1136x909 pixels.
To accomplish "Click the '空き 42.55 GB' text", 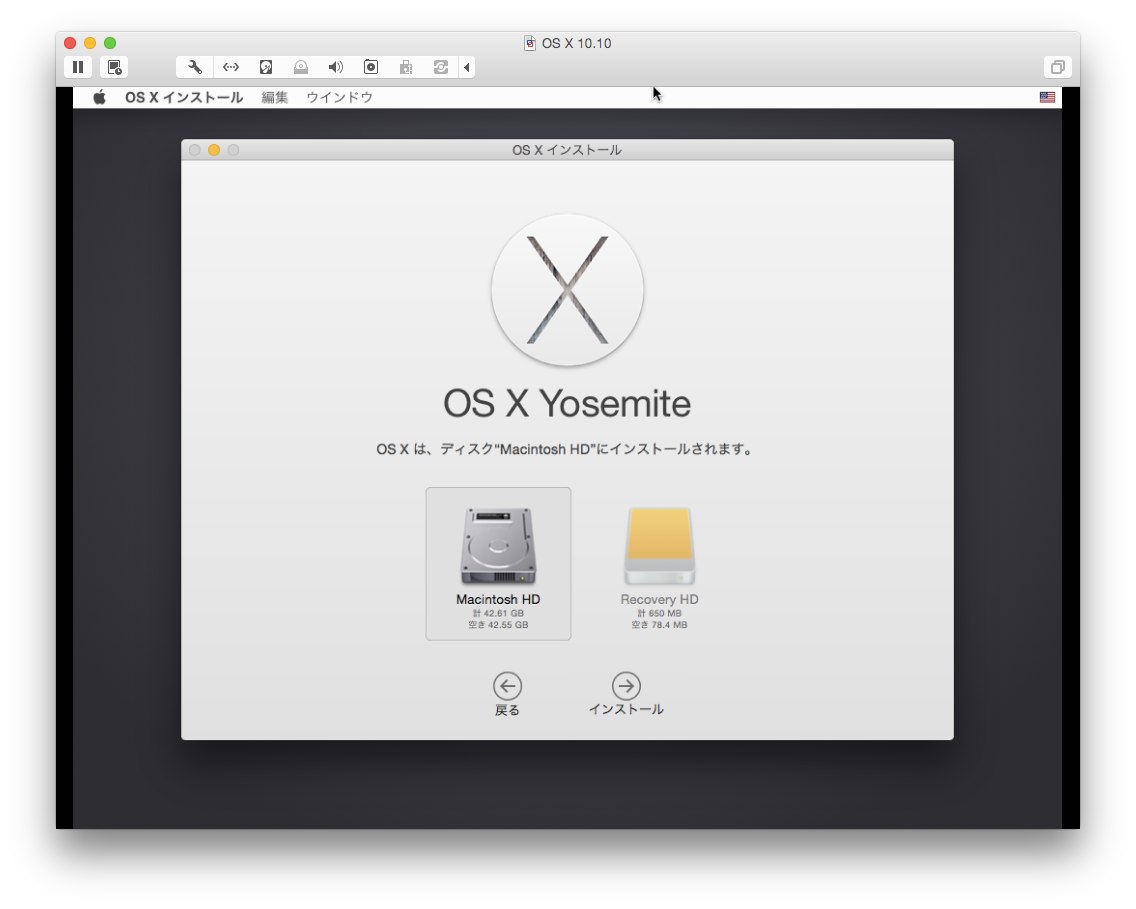I will 498,624.
